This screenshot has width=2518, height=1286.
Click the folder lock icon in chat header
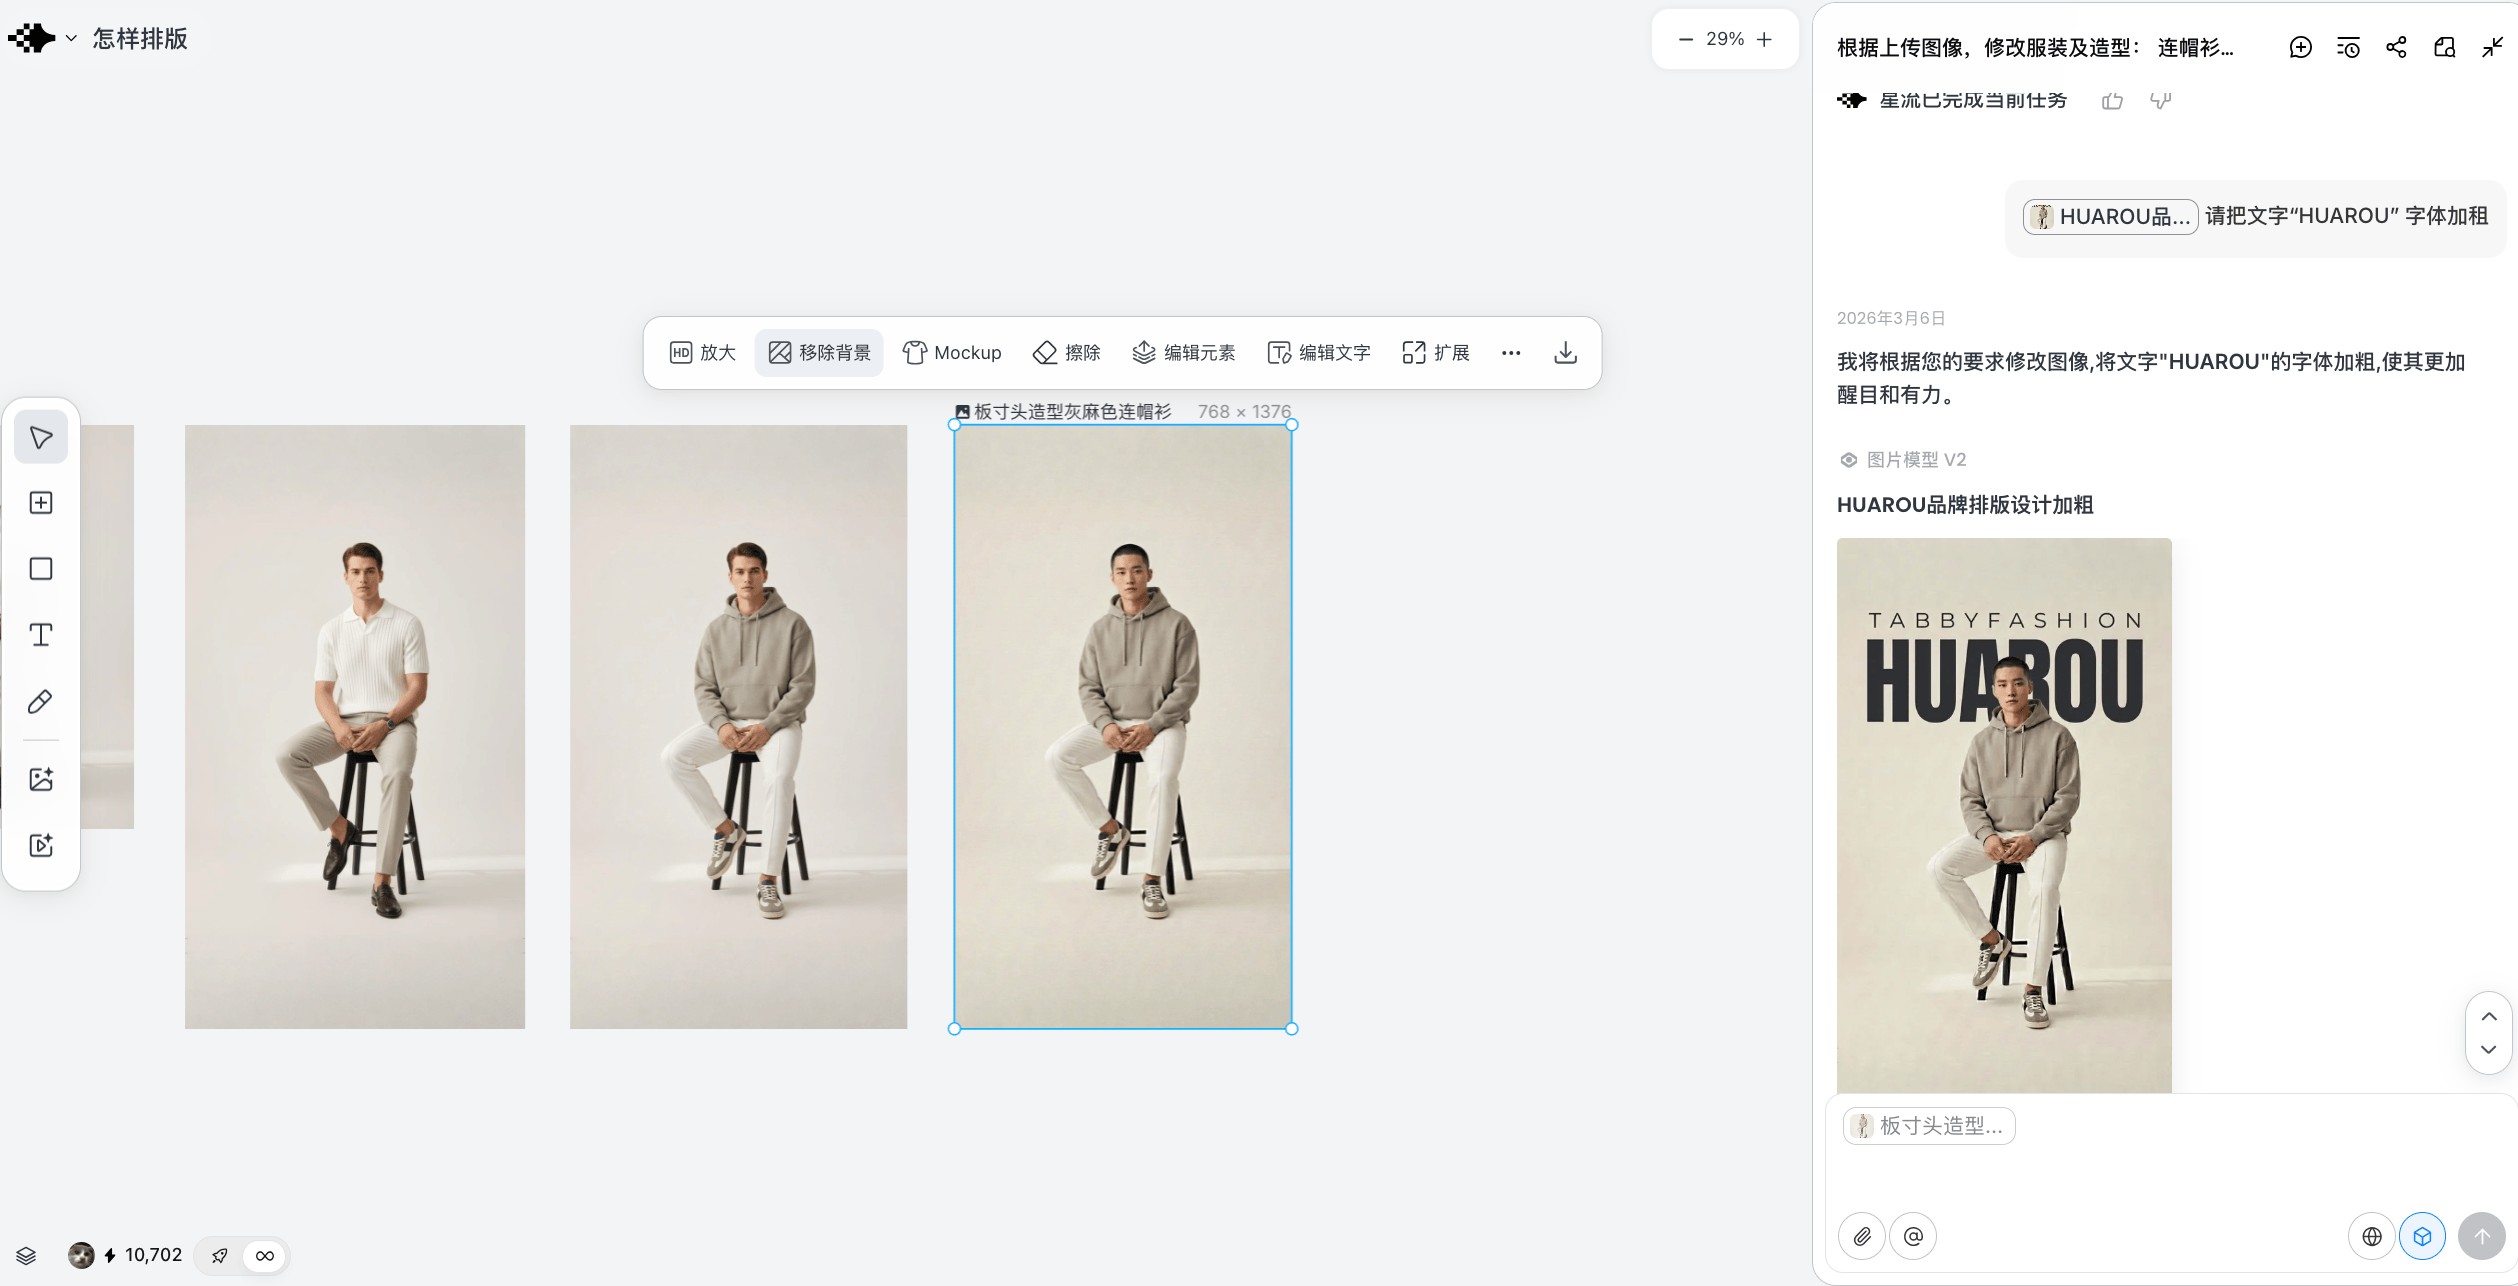tap(2445, 47)
